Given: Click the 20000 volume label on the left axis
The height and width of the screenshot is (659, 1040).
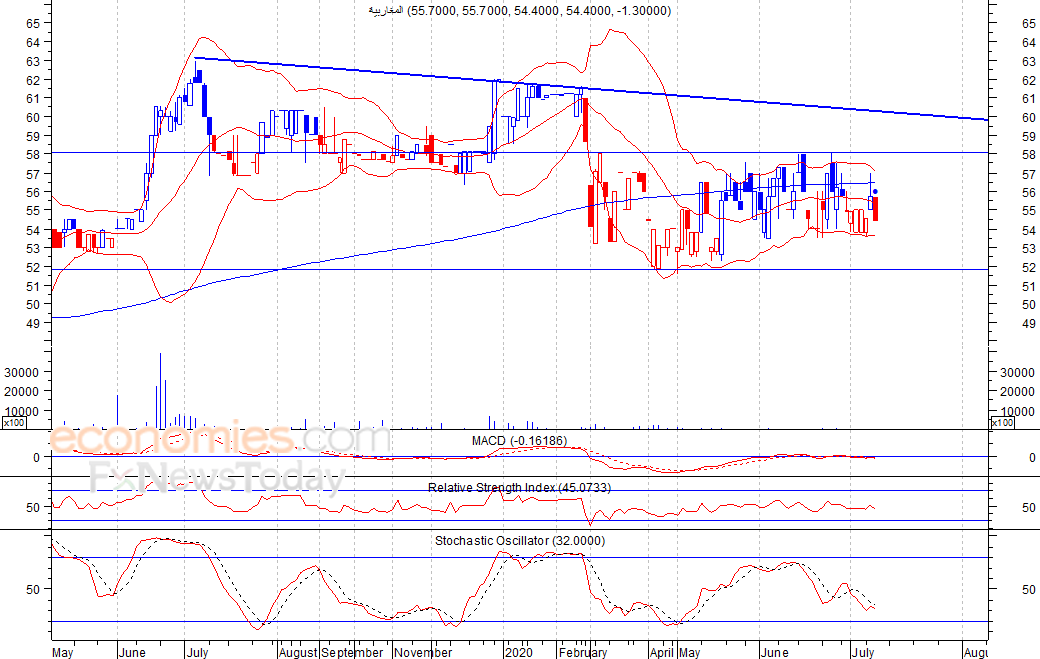Looking at the screenshot, I should (x=21, y=392).
